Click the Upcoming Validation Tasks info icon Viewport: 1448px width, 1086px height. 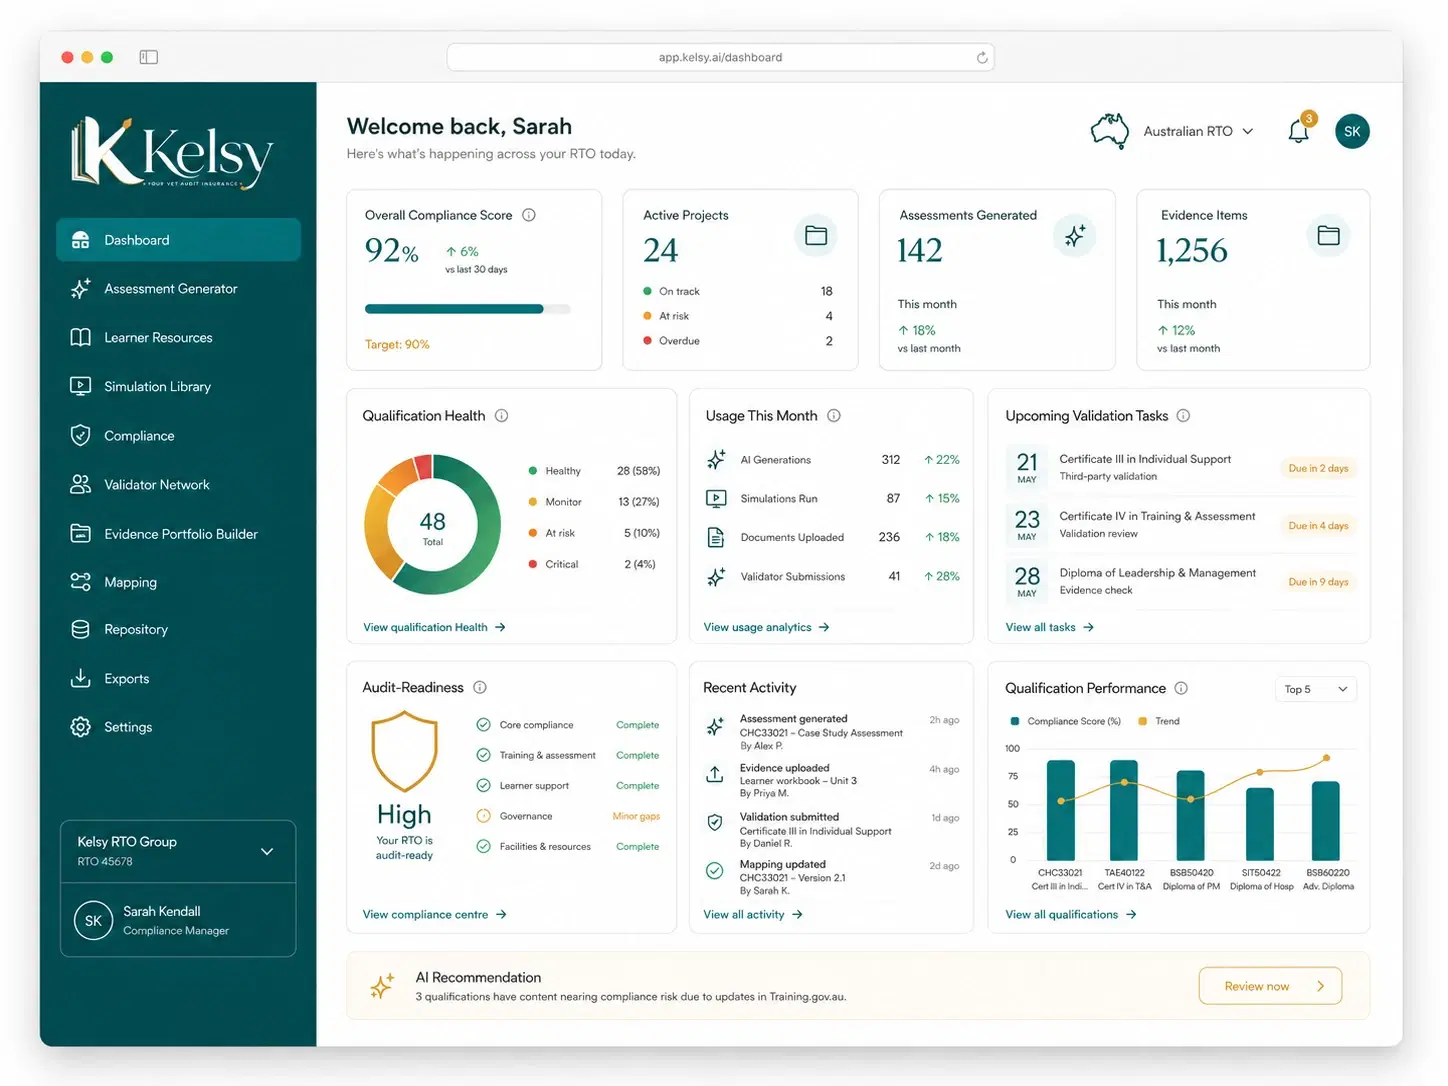pos(1183,416)
